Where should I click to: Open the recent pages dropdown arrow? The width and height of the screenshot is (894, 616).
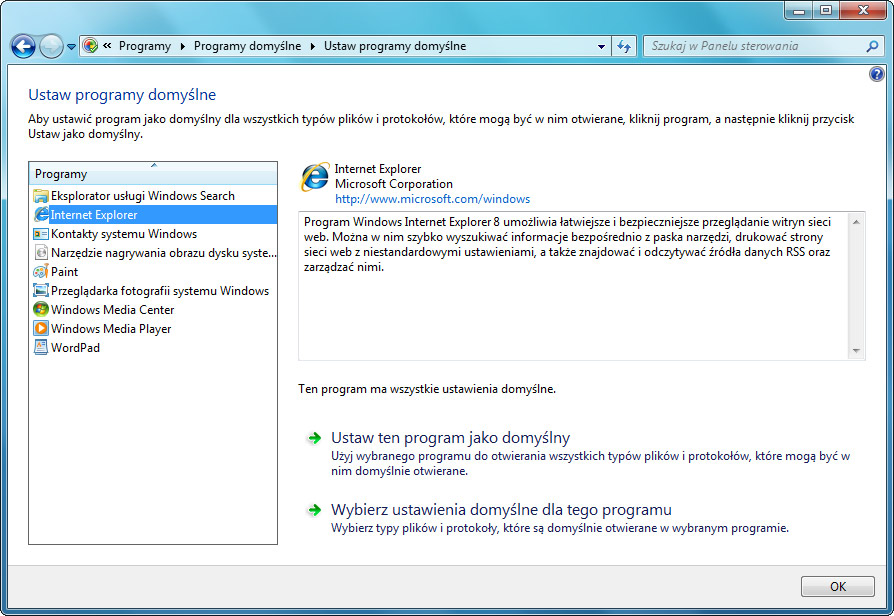click(71, 47)
